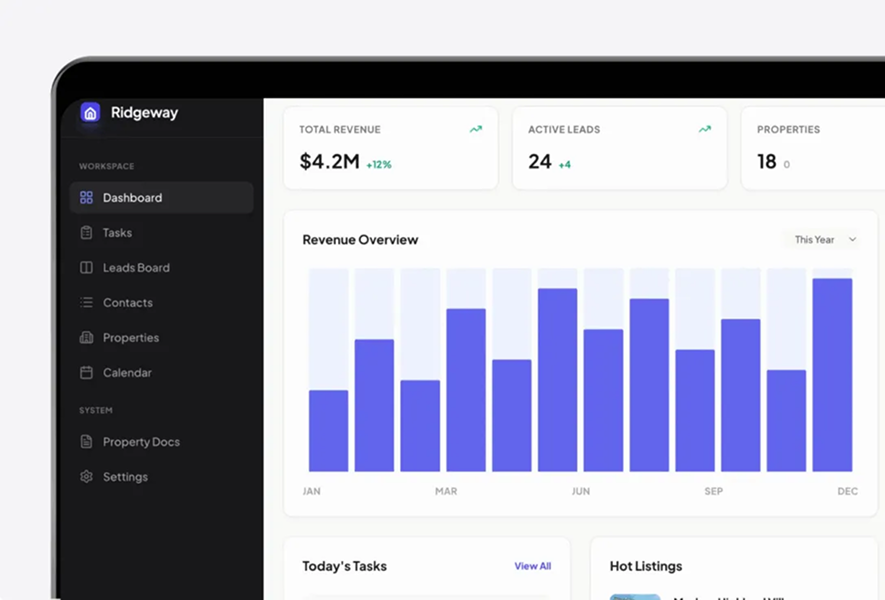Click the Today's Tasks heading
The image size is (885, 600).
[x=344, y=566]
